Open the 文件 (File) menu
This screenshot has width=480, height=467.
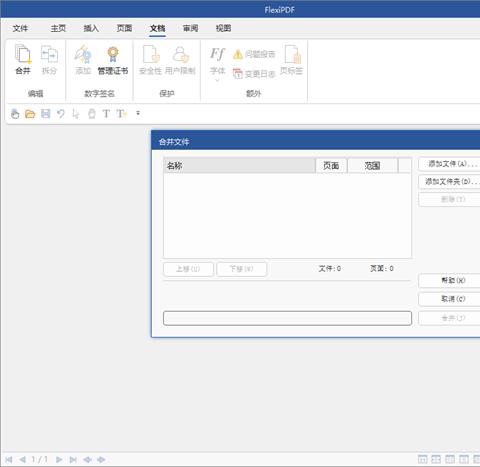pos(20,28)
